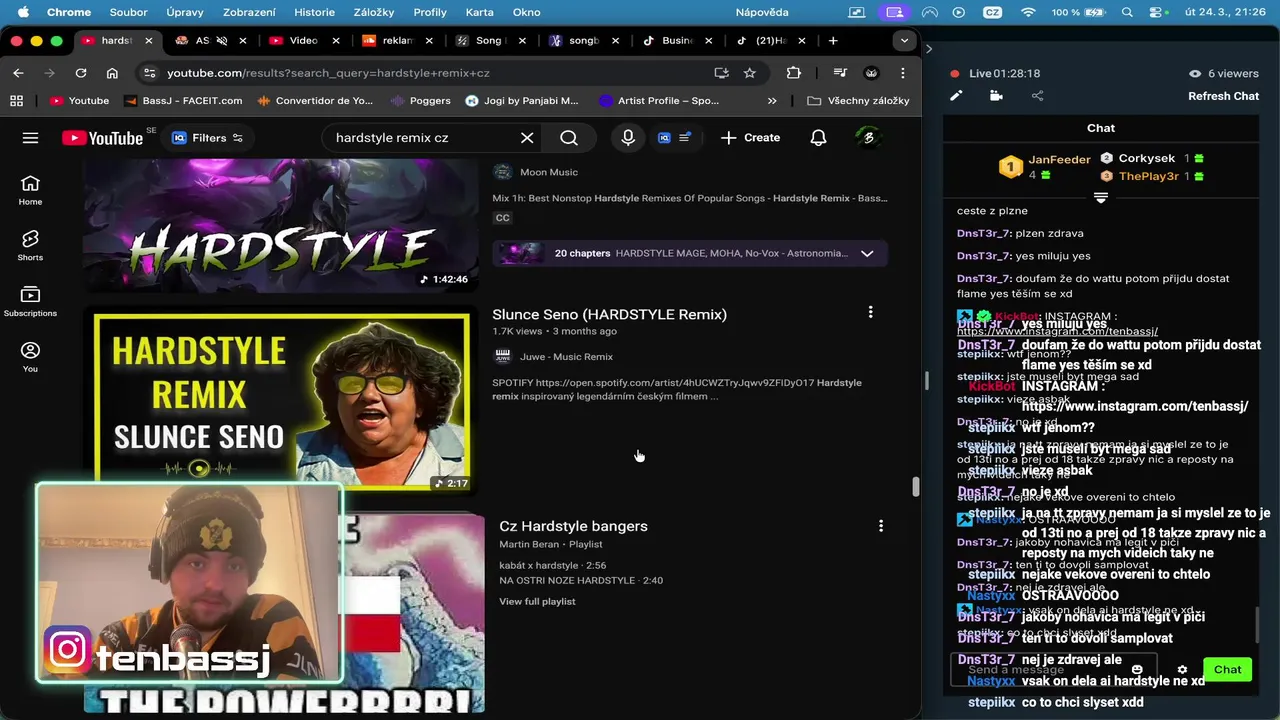Click the browser home icon

(x=112, y=73)
